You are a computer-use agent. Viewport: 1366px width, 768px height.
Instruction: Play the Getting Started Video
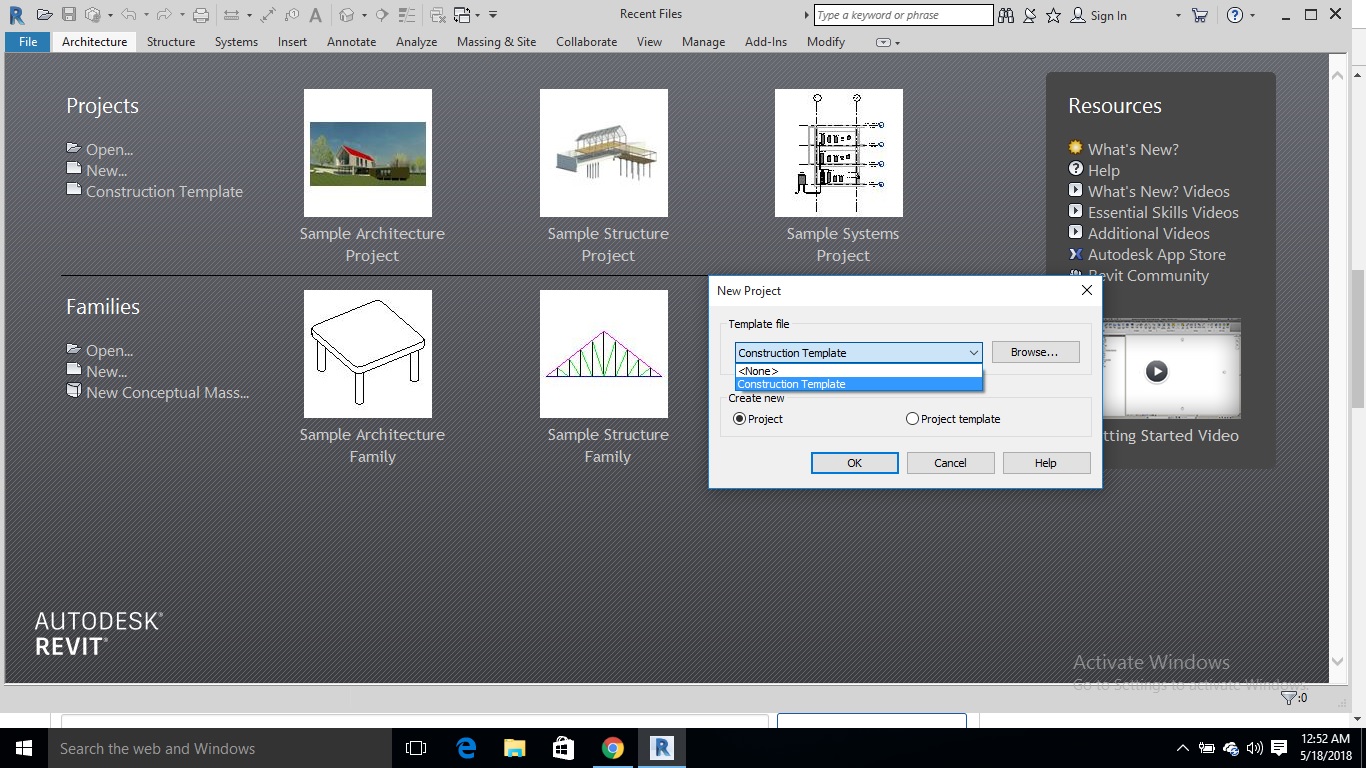point(1157,371)
